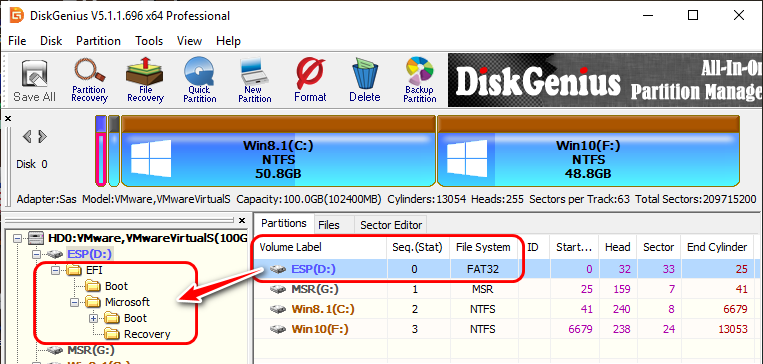Go to previous disk arrow

tap(27, 137)
